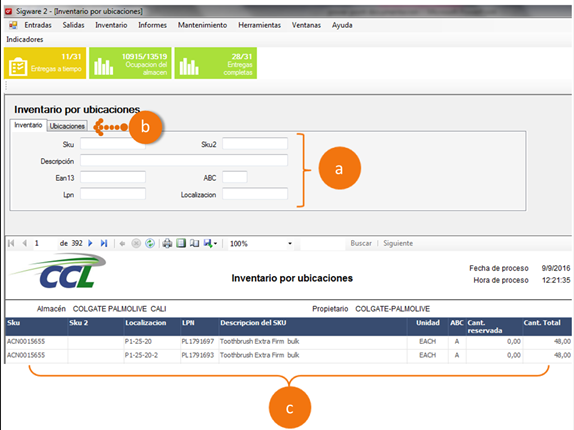Click the ABC input field
Viewport: 574px width, 430px height.
235,177
